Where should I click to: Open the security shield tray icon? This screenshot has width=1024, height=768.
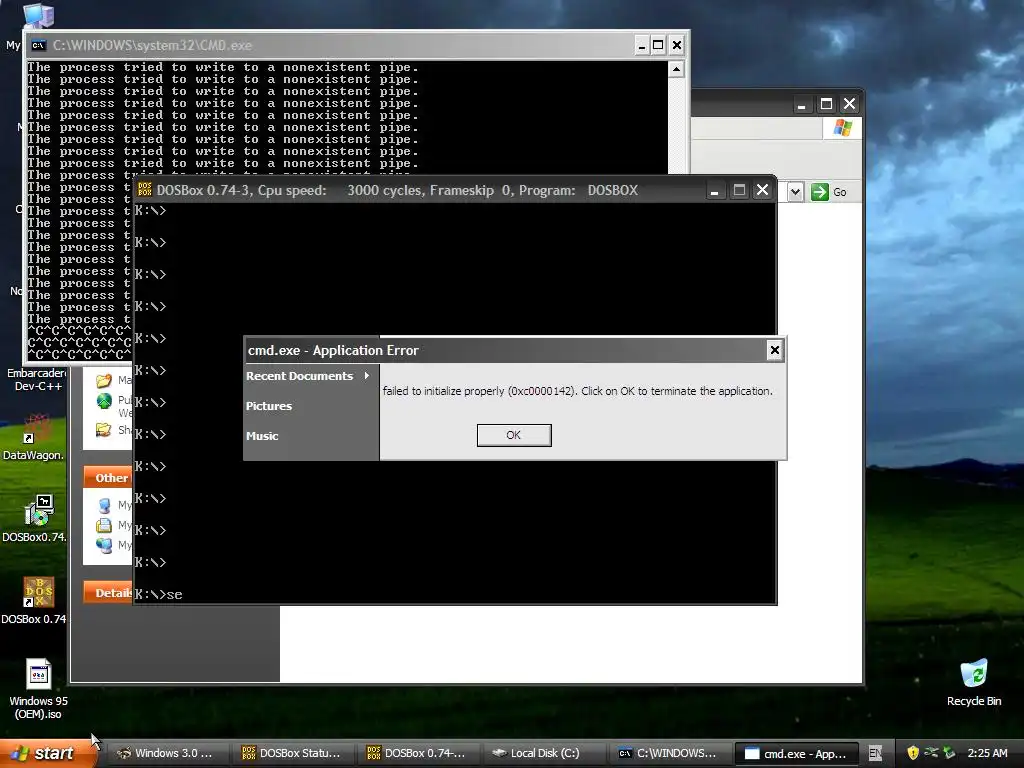pos(913,753)
